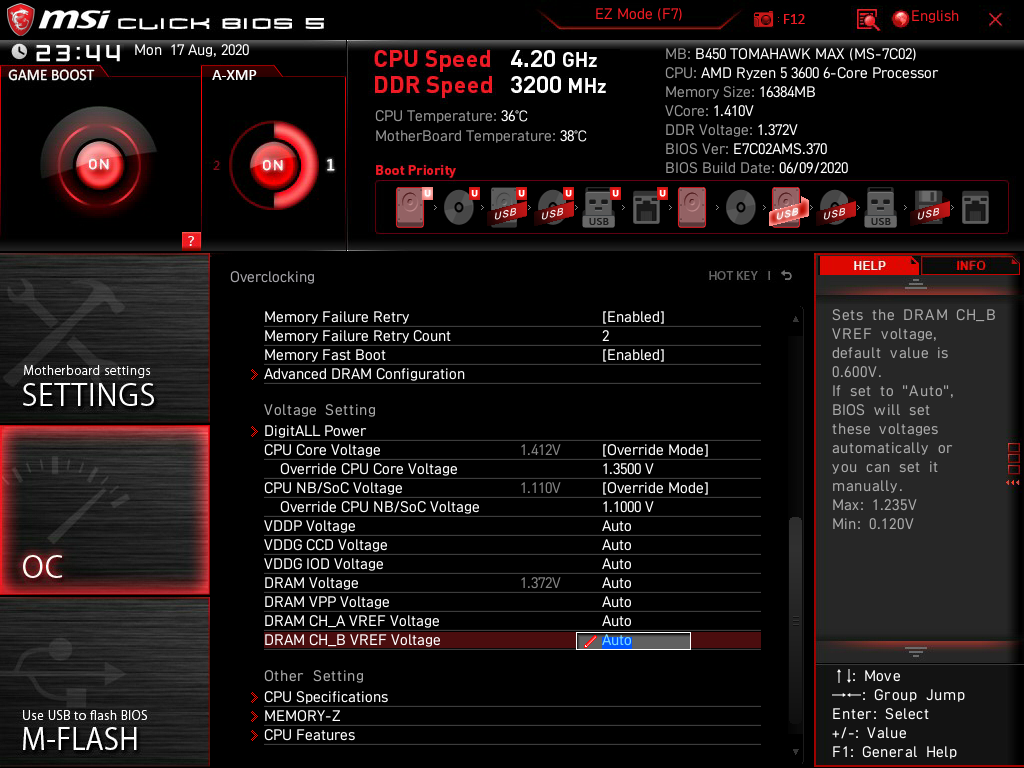1024x768 pixels.
Task: Click the F12 screenshot camera icon
Action: click(763, 20)
